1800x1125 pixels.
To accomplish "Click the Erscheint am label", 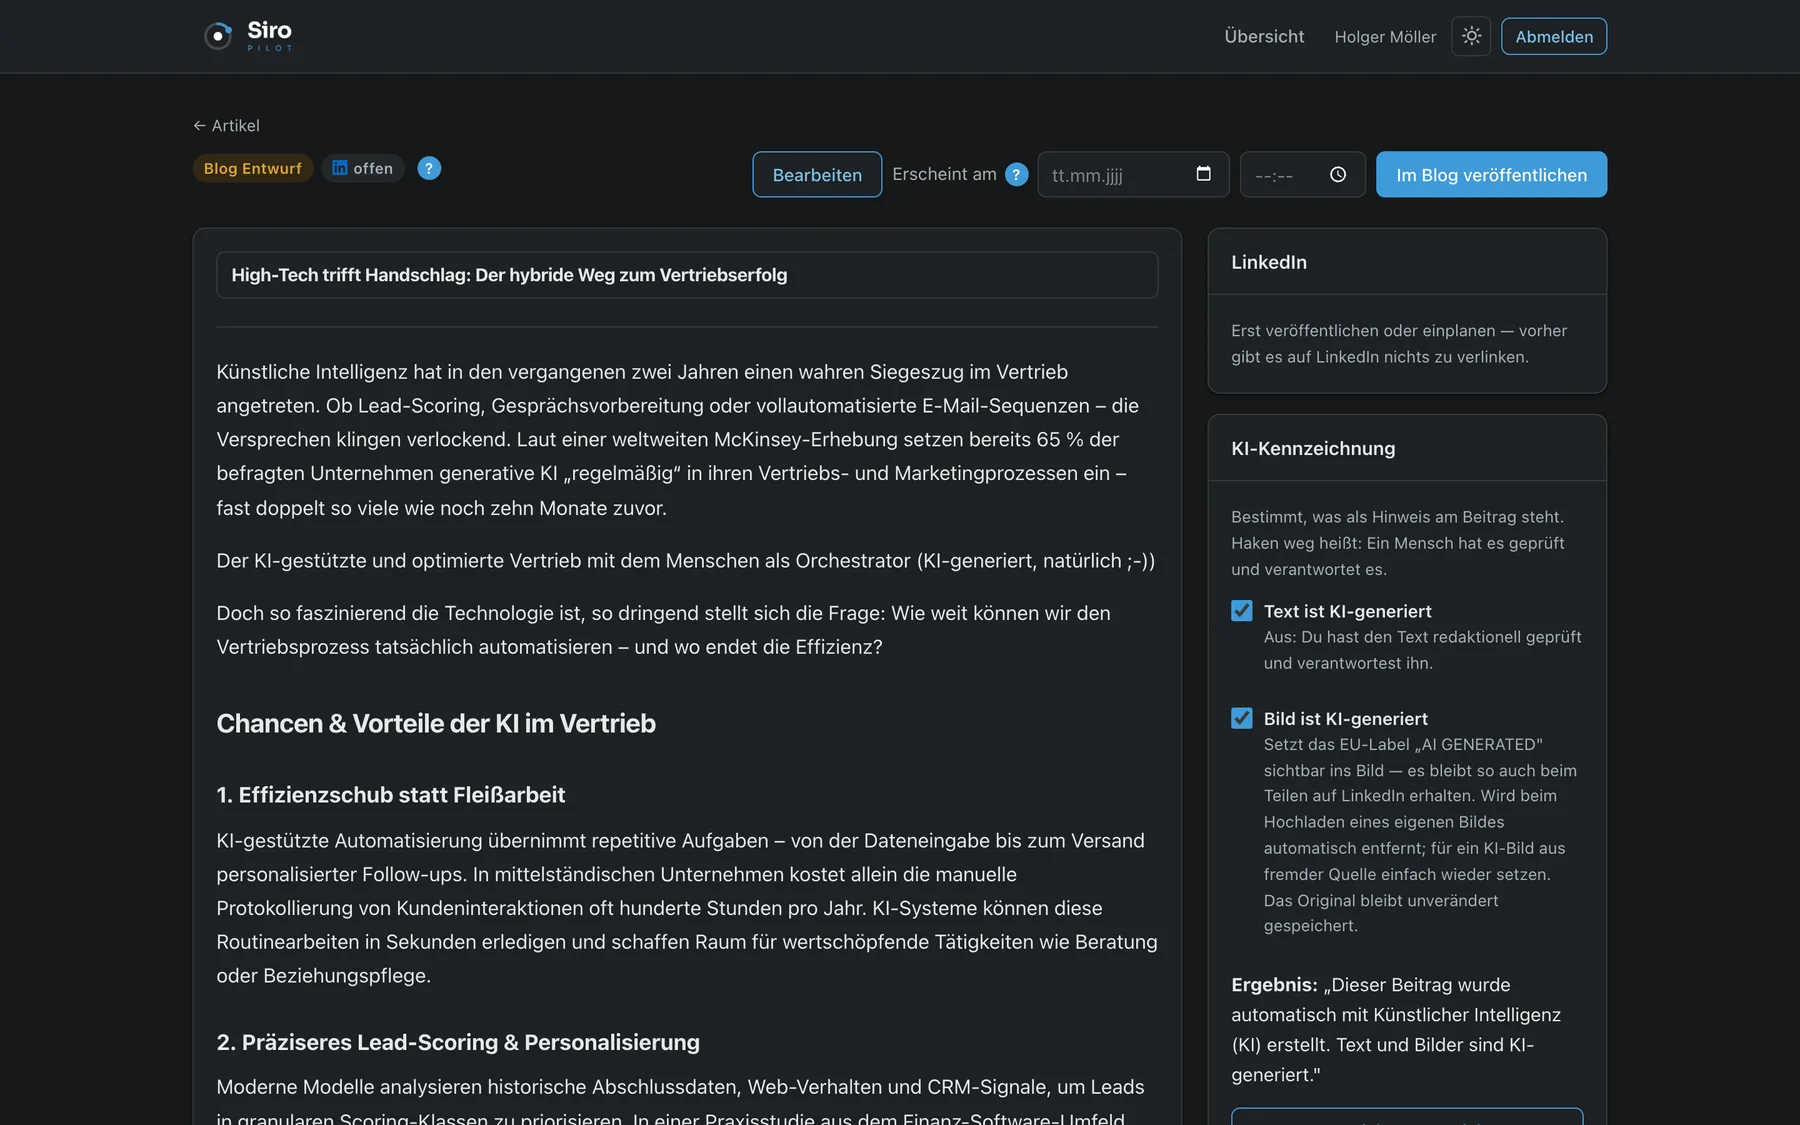I will tap(944, 174).
